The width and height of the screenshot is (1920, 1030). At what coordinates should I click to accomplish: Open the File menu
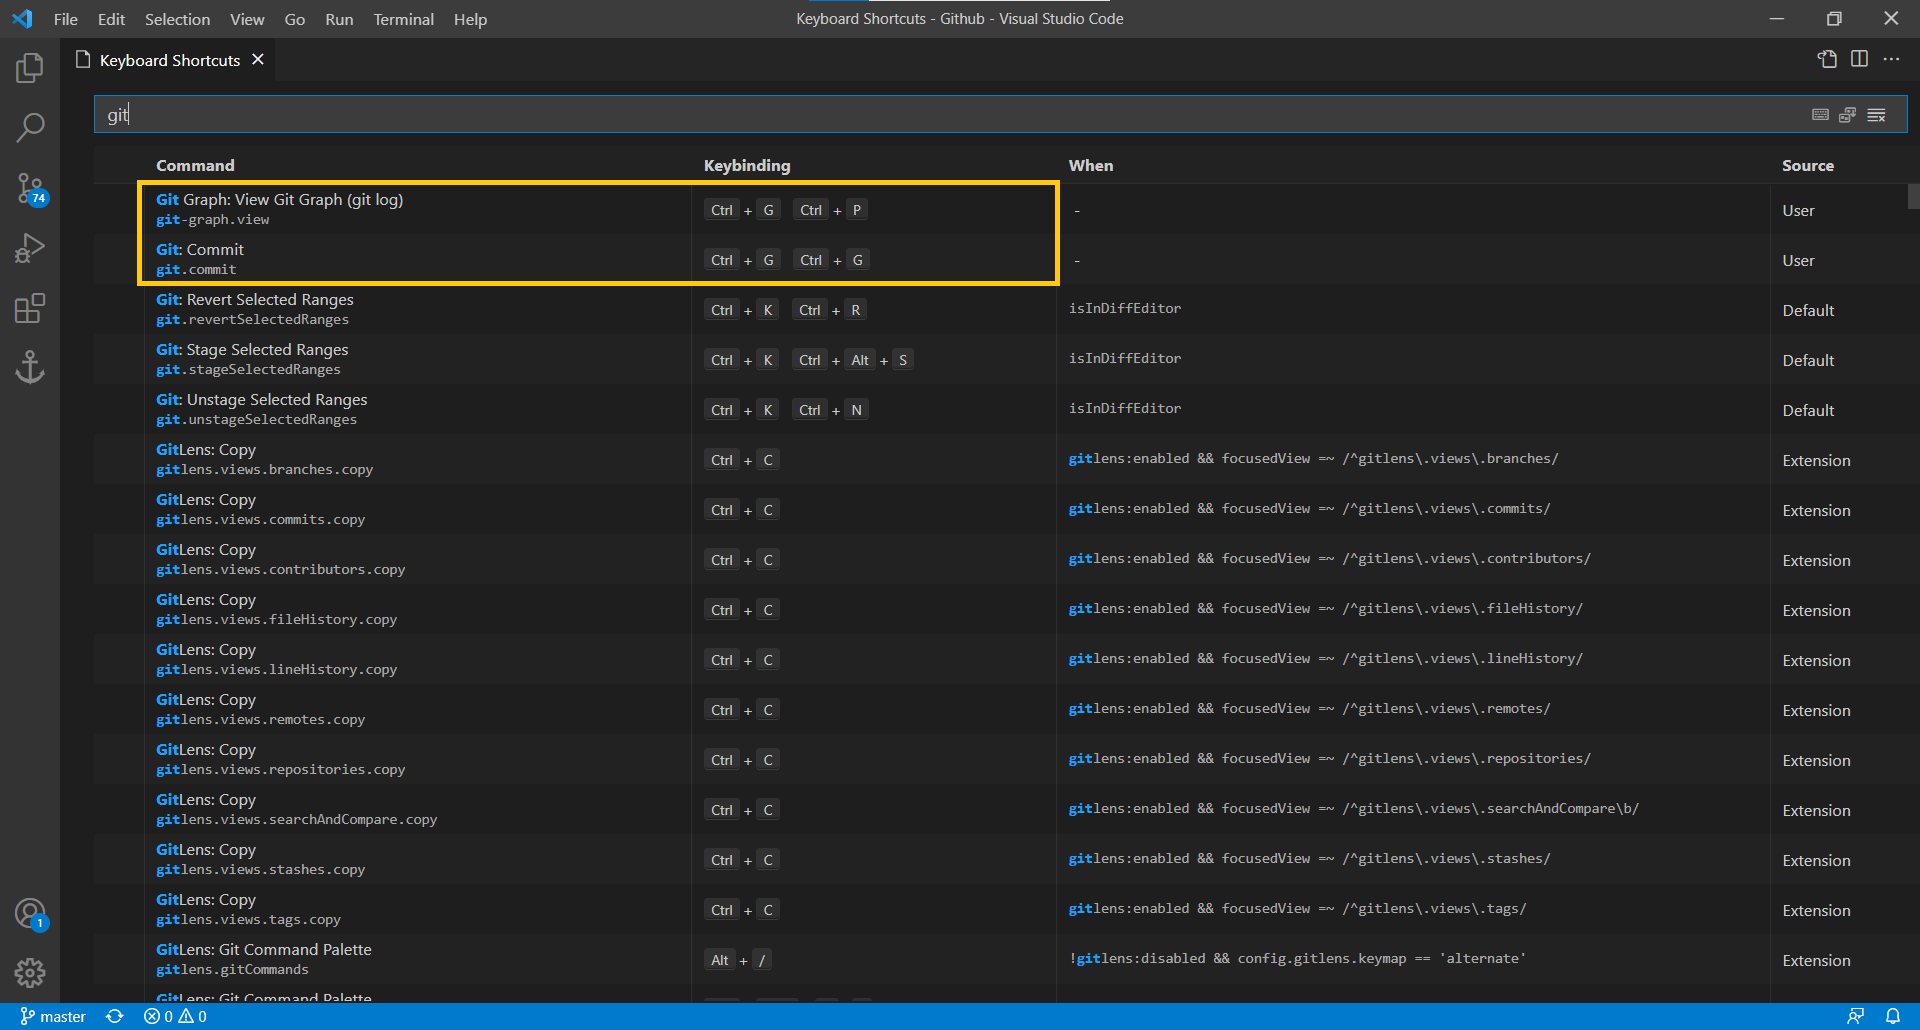pyautogui.click(x=66, y=19)
